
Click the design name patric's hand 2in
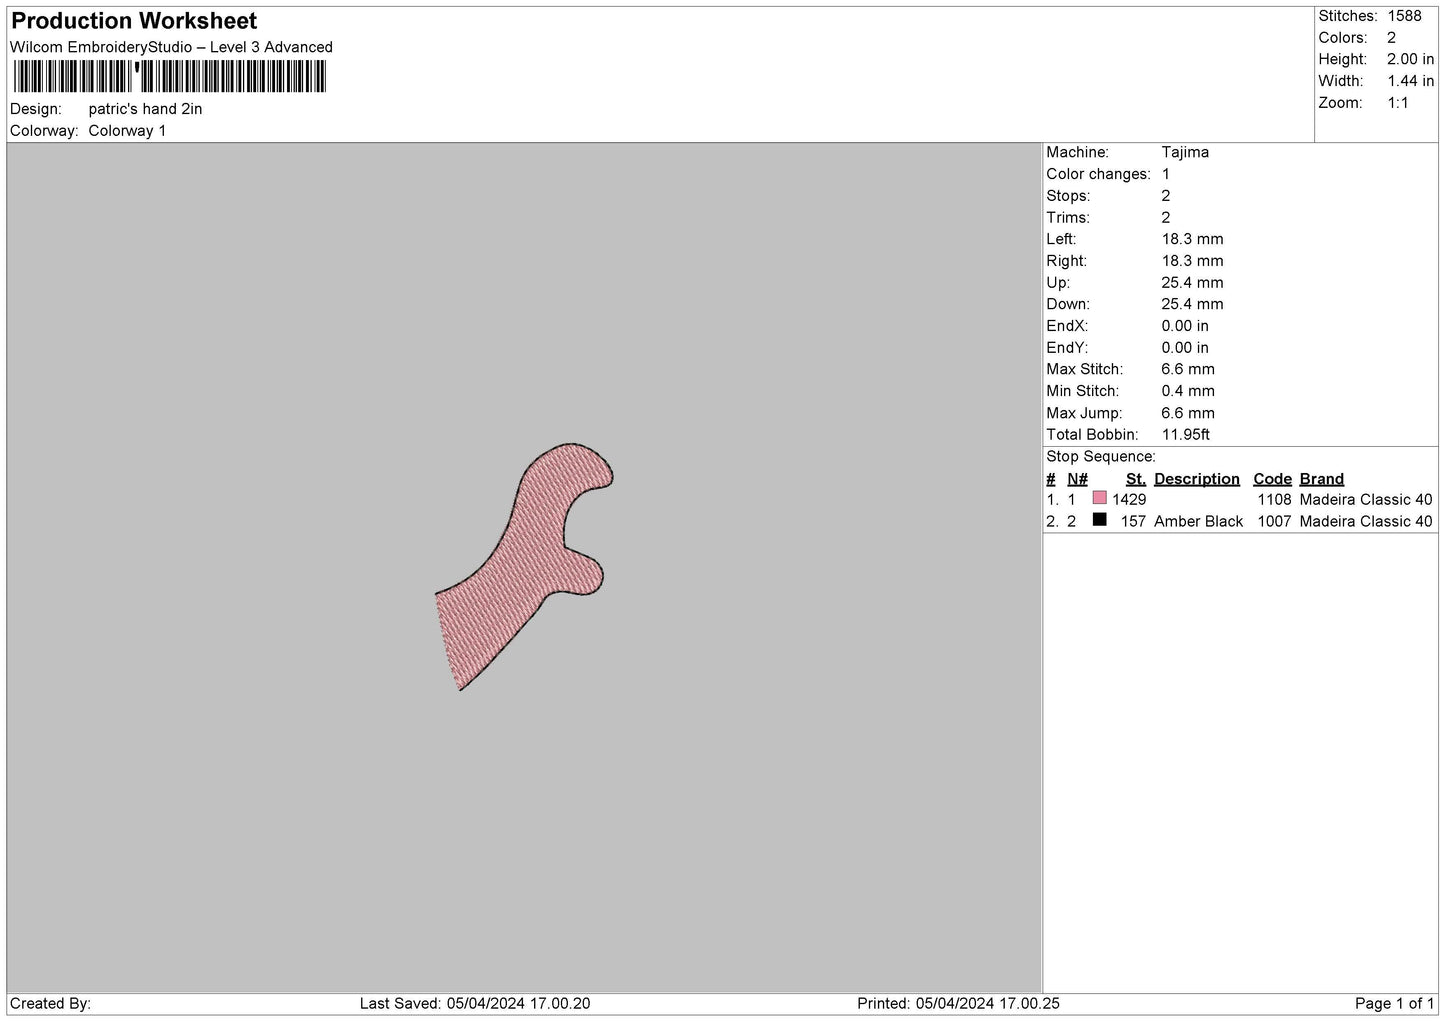click(x=145, y=109)
